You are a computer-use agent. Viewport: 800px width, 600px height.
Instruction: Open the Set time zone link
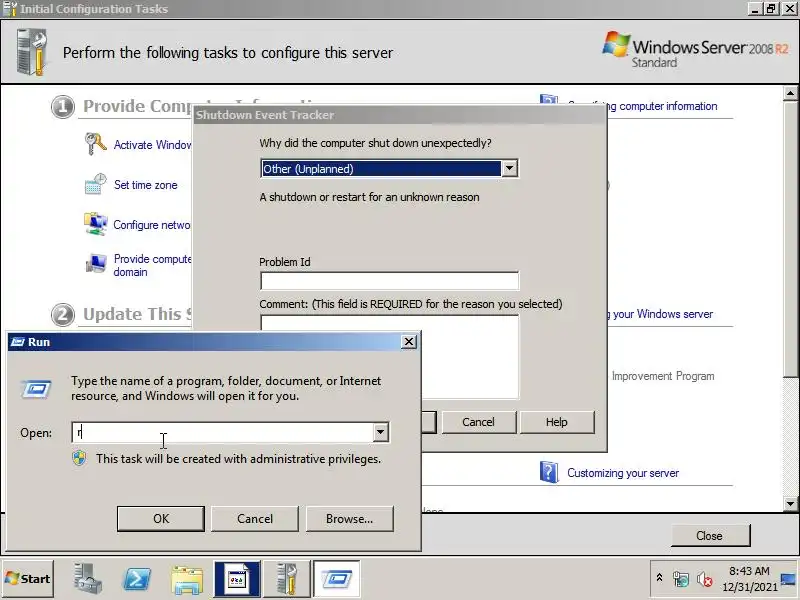tap(145, 185)
